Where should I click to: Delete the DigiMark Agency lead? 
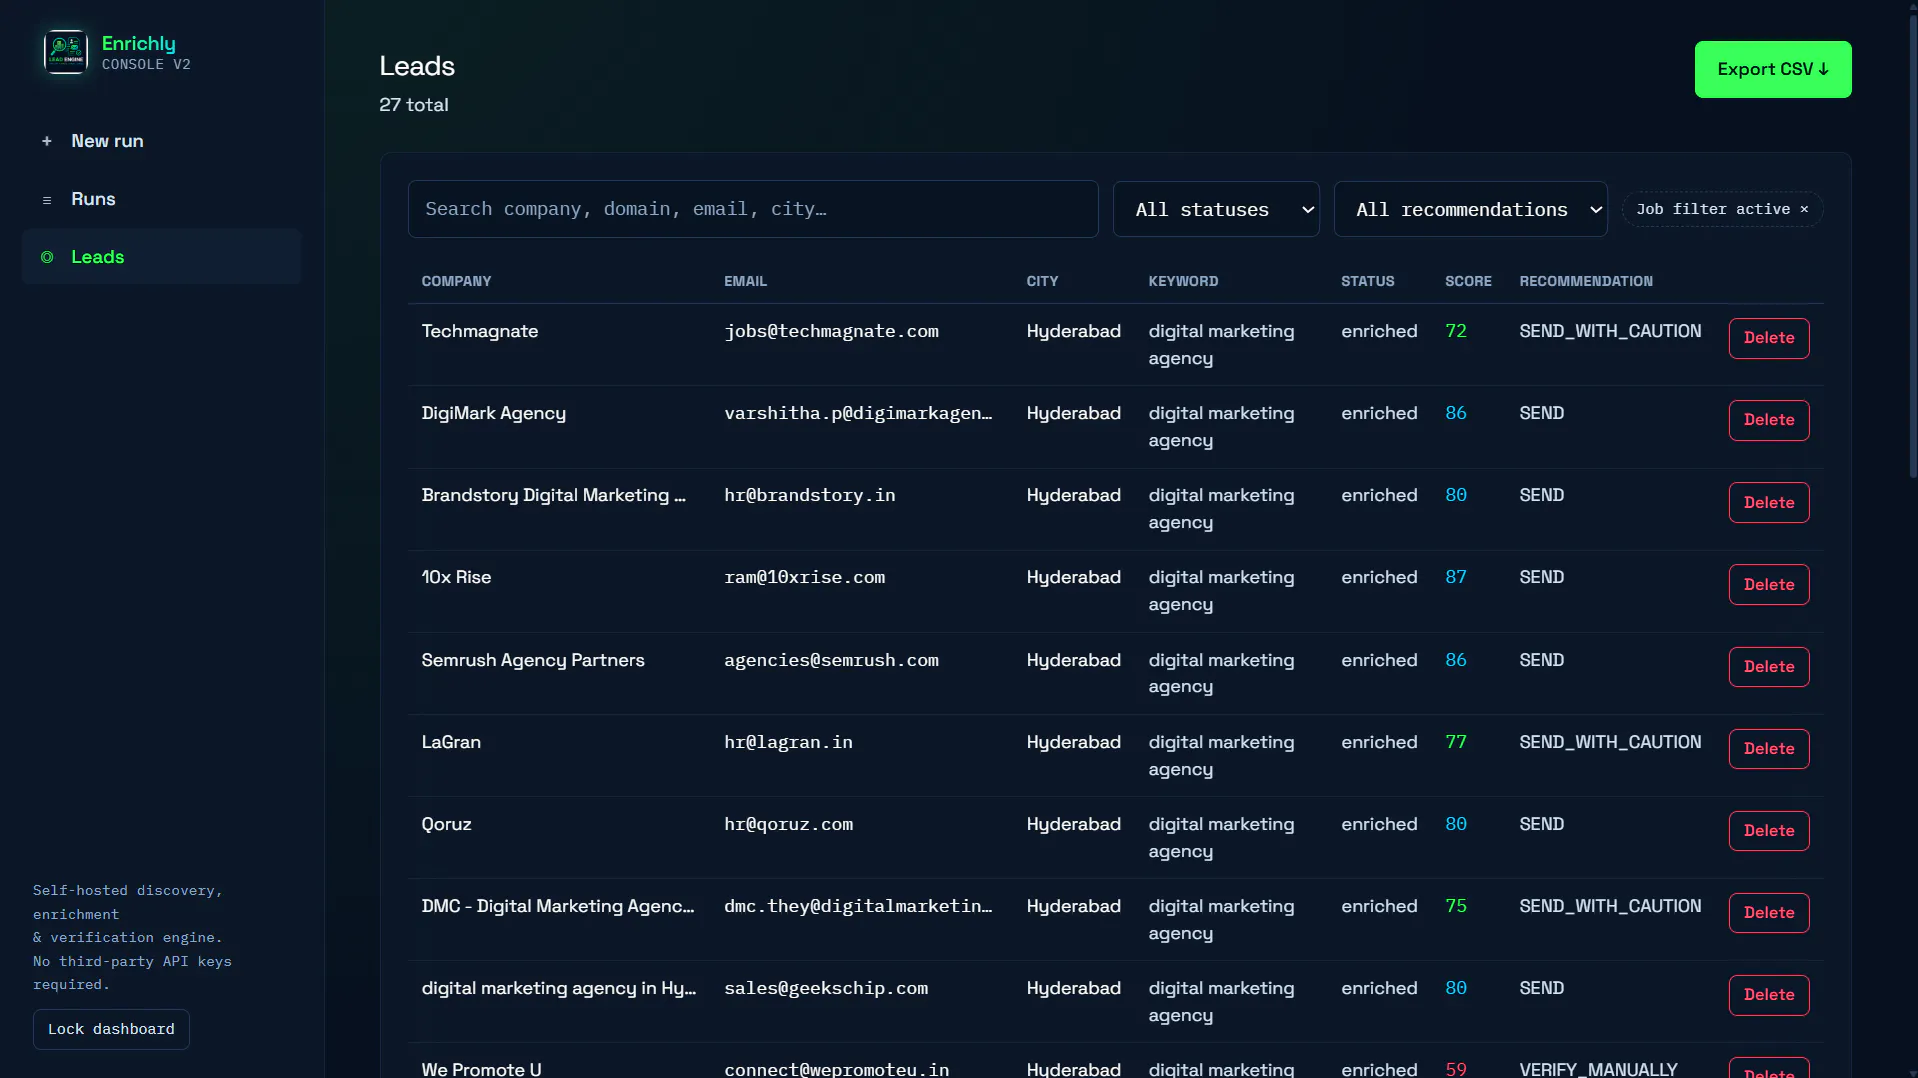point(1768,420)
